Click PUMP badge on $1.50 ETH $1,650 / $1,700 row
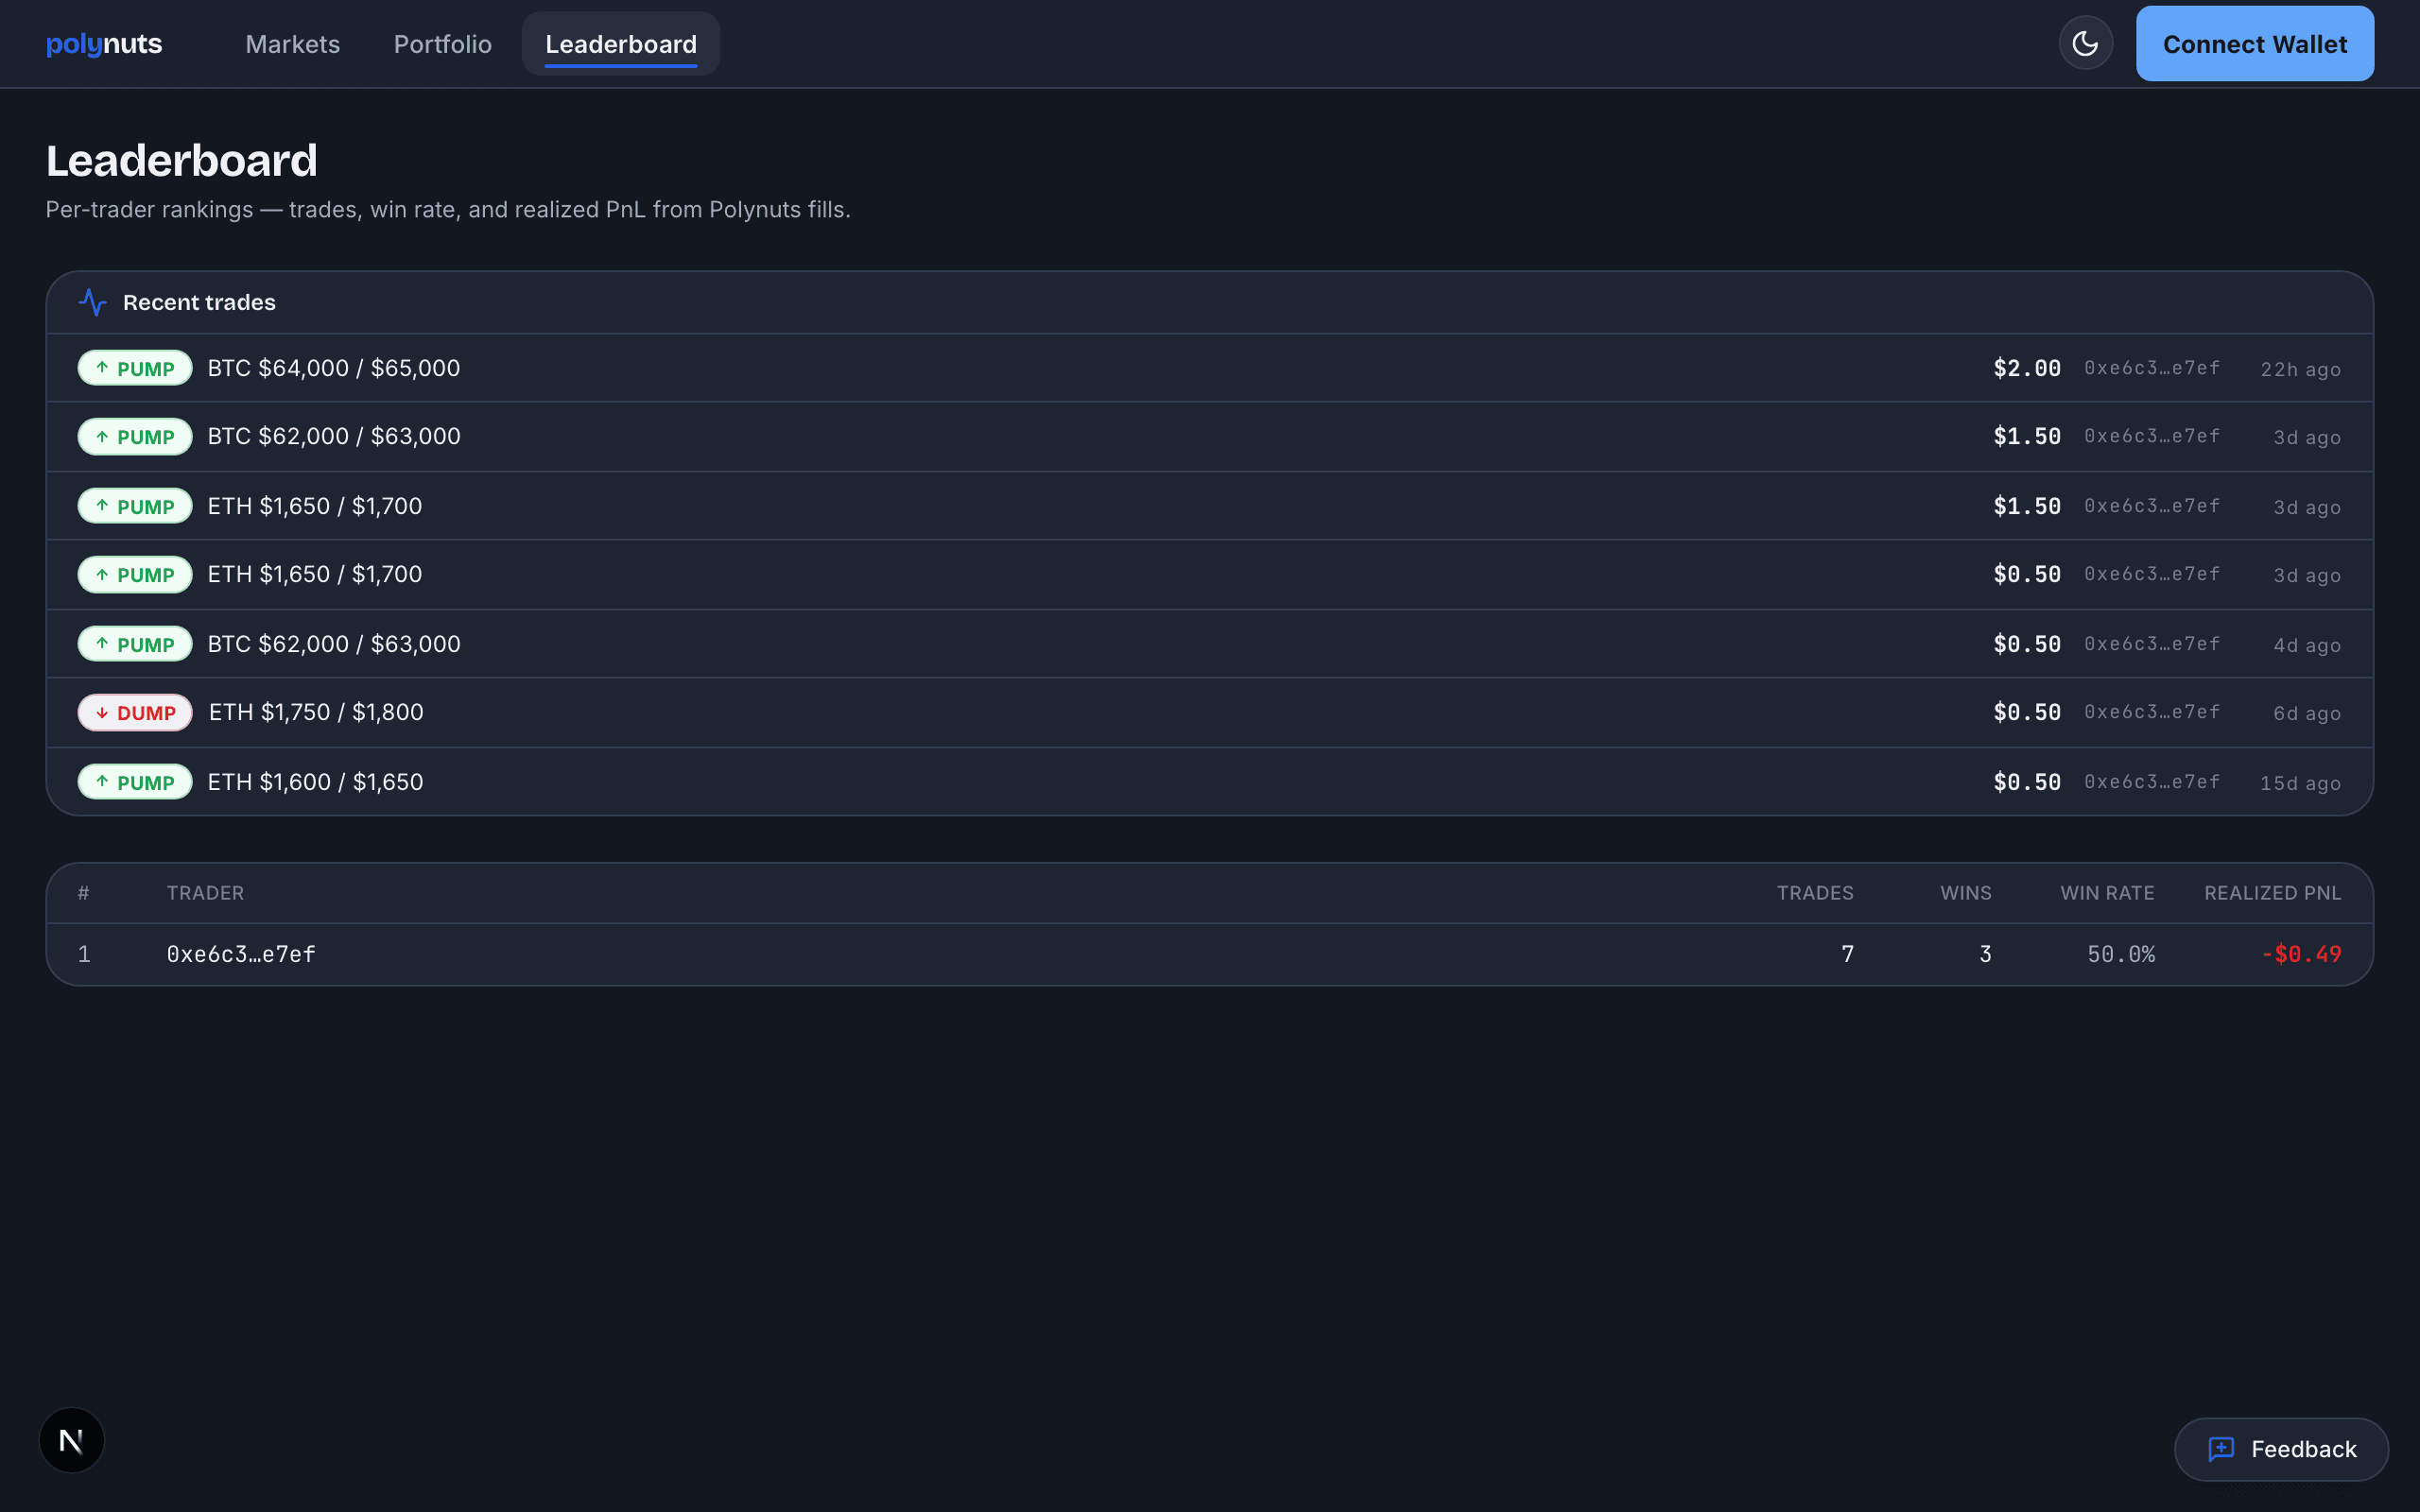 135,506
